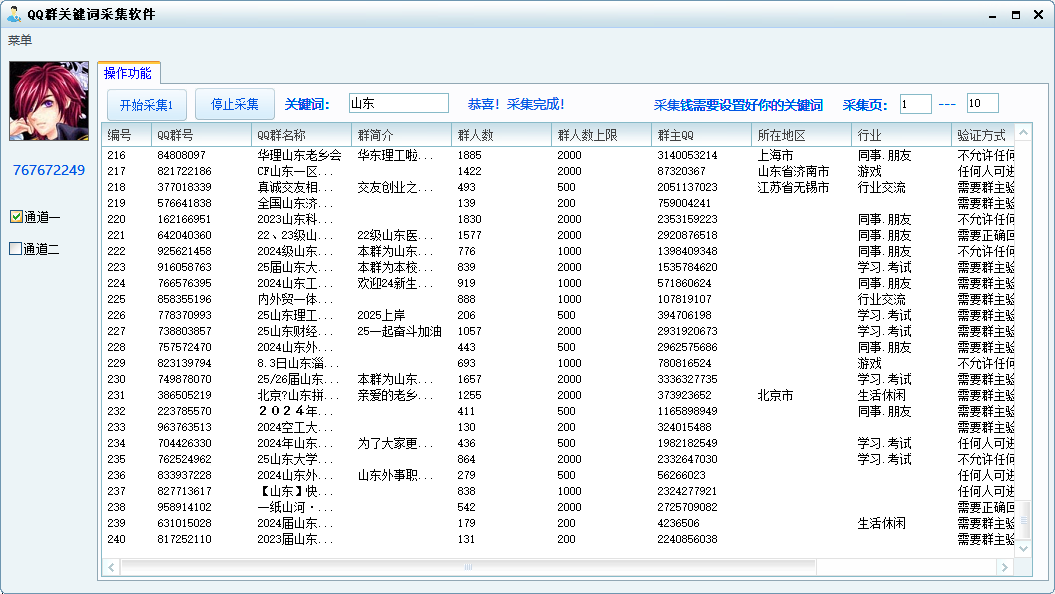Sort by the 群主QQ column header

click(701, 135)
